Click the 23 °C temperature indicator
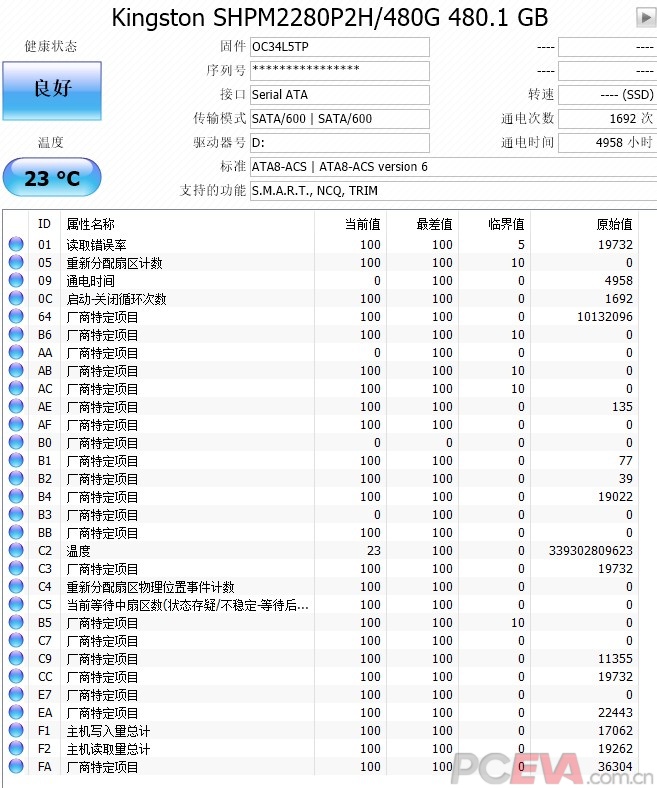 tap(52, 178)
